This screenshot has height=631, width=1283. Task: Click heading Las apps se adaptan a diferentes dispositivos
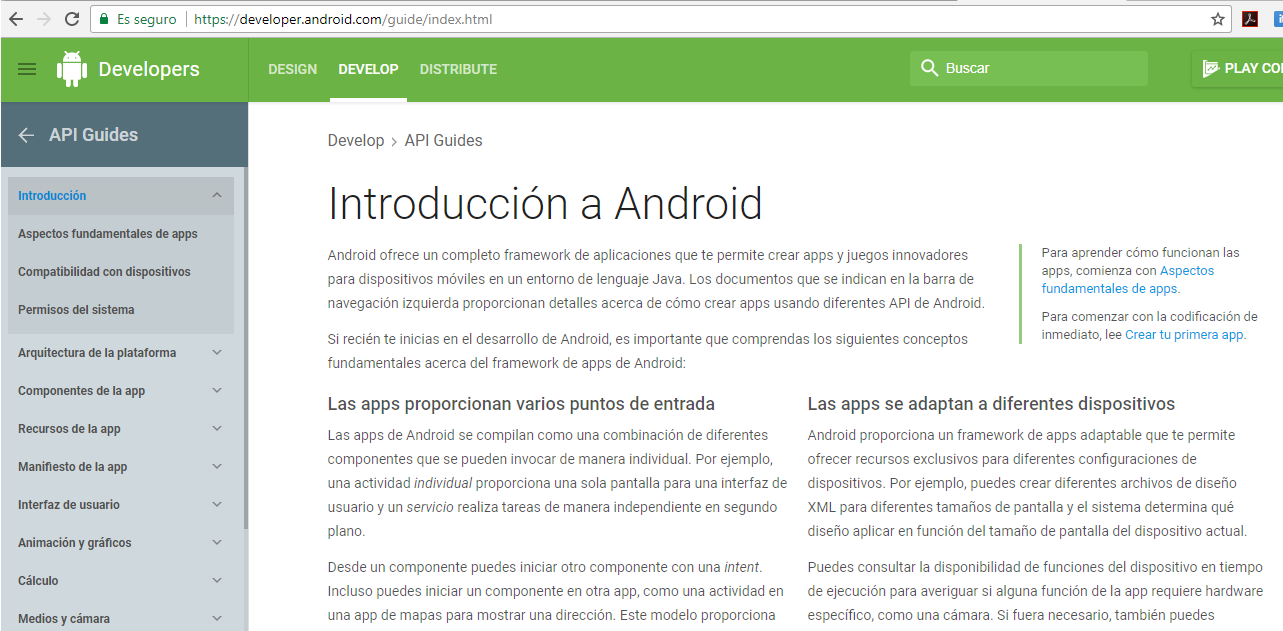click(x=991, y=404)
